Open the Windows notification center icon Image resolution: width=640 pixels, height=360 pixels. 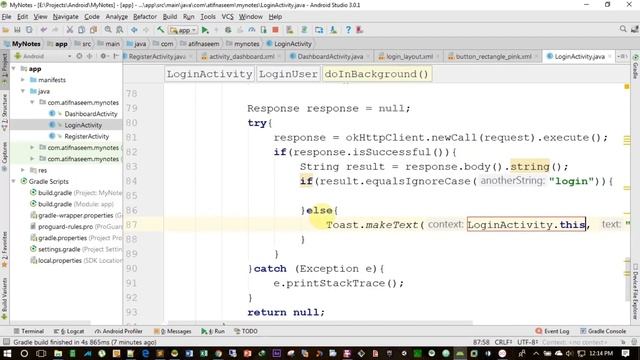(x=626, y=353)
